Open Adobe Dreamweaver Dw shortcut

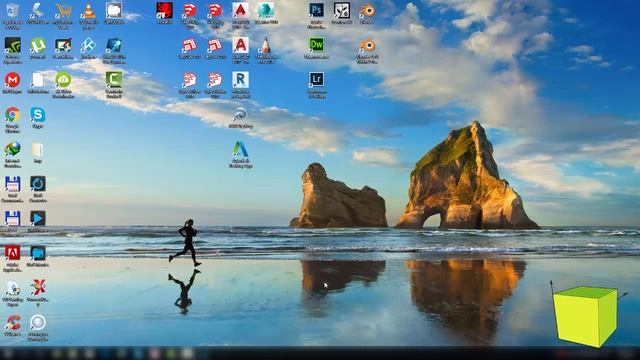[317, 45]
